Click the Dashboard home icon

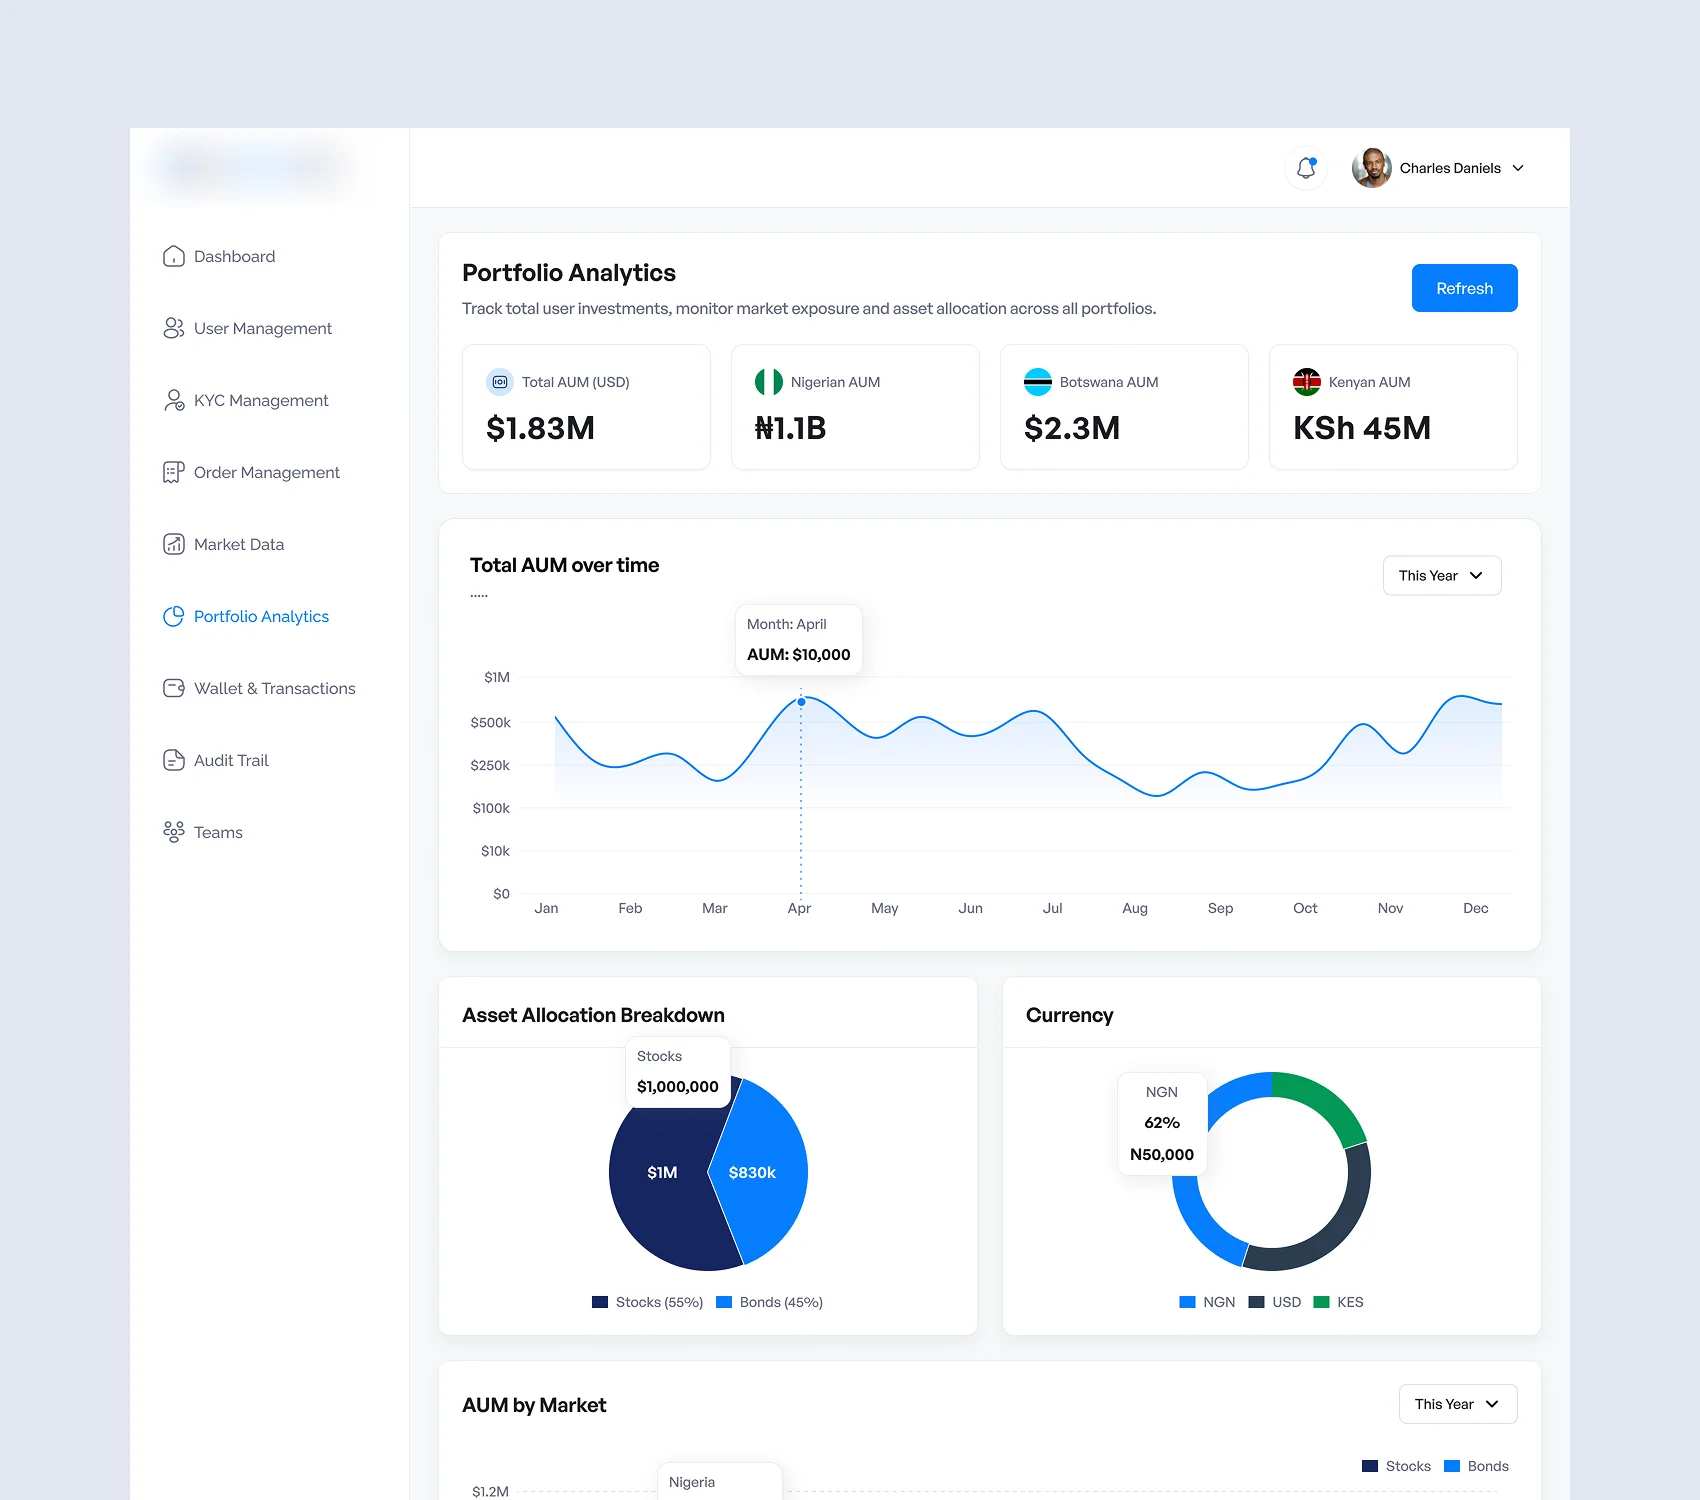[x=173, y=257]
